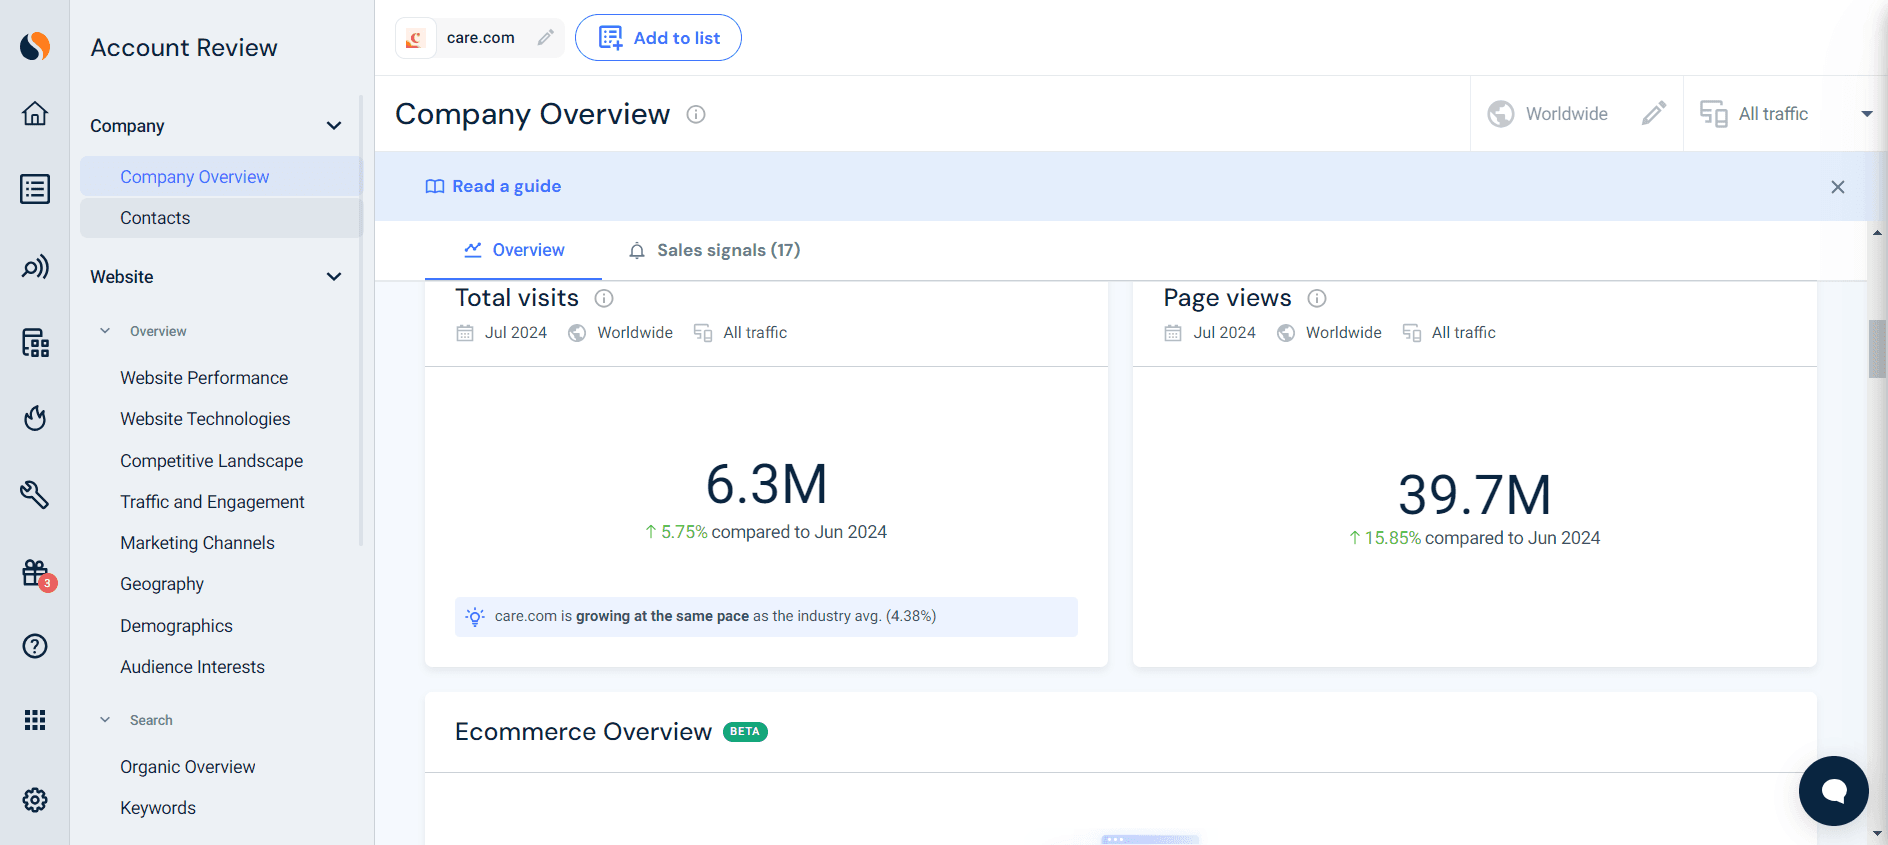Click the globe icon next to Worldwide filter

pos(1500,114)
